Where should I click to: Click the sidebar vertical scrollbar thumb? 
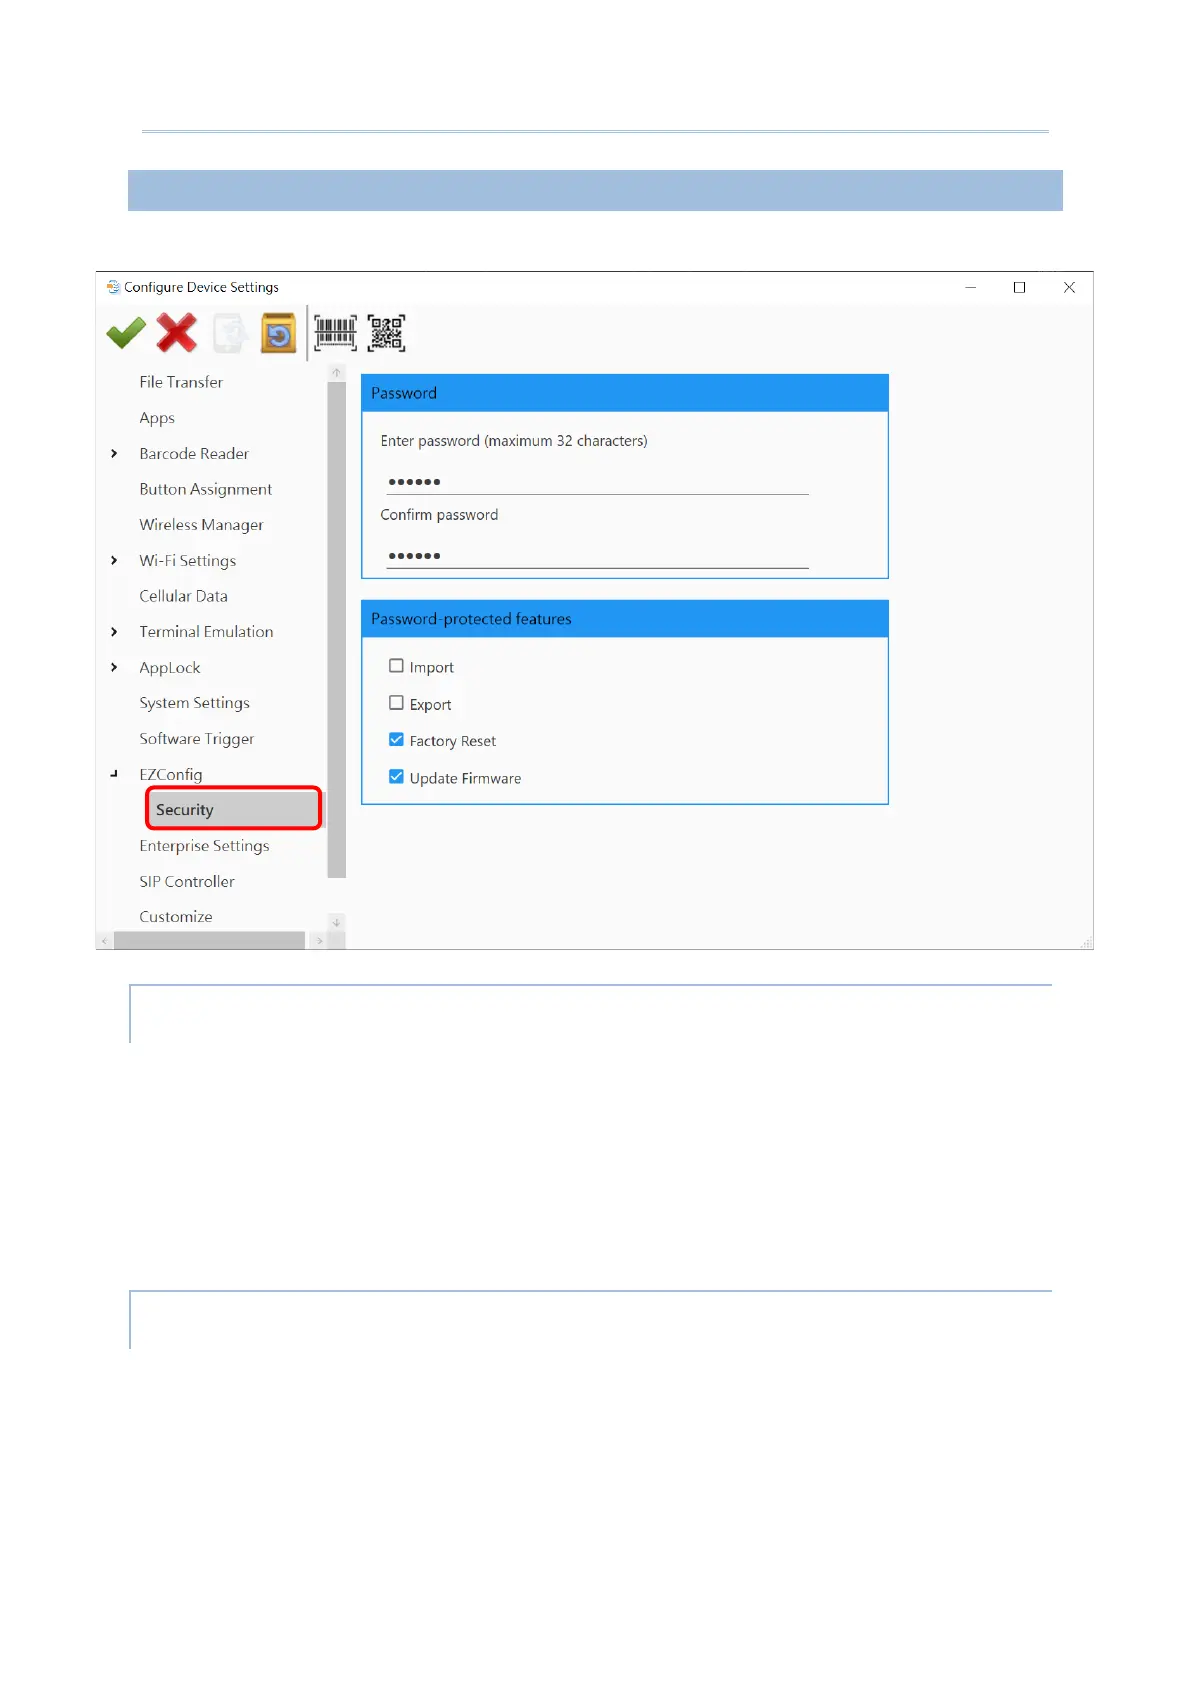pyautogui.click(x=336, y=630)
